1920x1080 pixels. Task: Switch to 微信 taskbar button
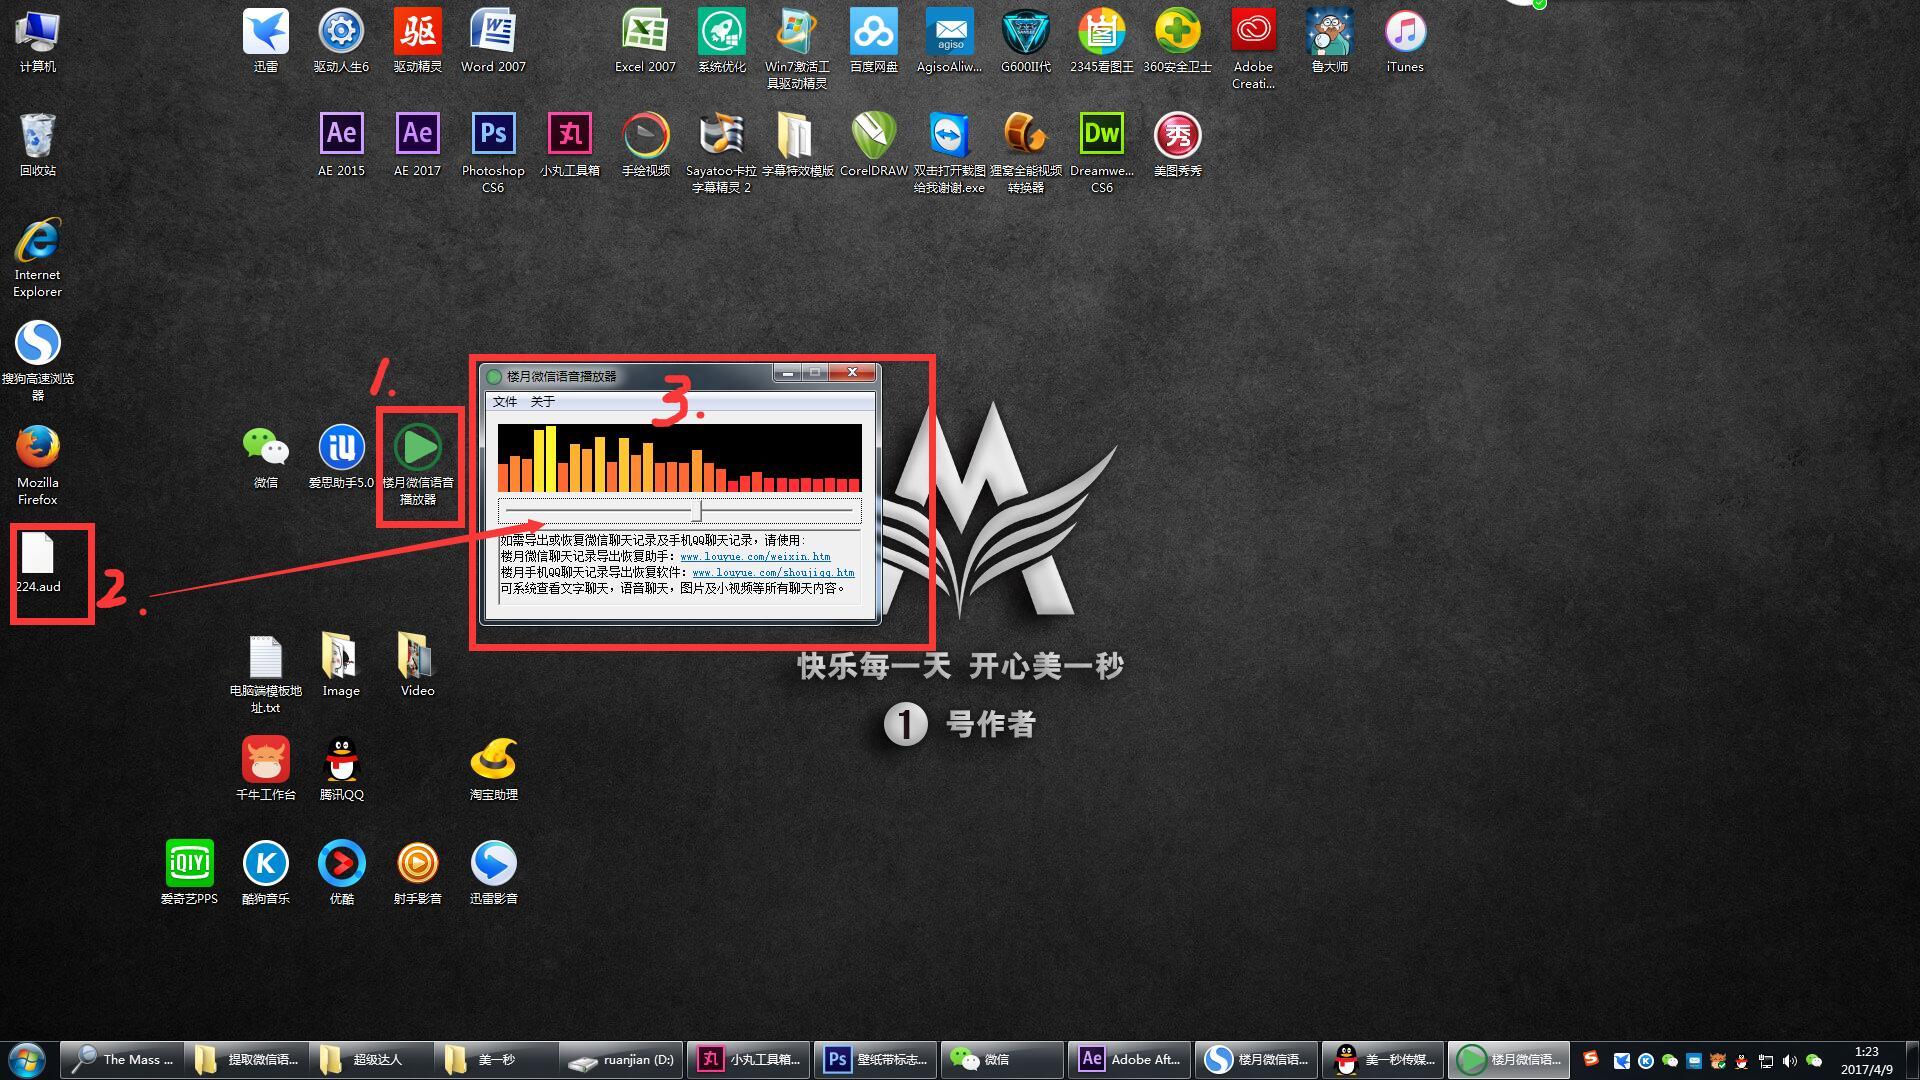click(1002, 1059)
